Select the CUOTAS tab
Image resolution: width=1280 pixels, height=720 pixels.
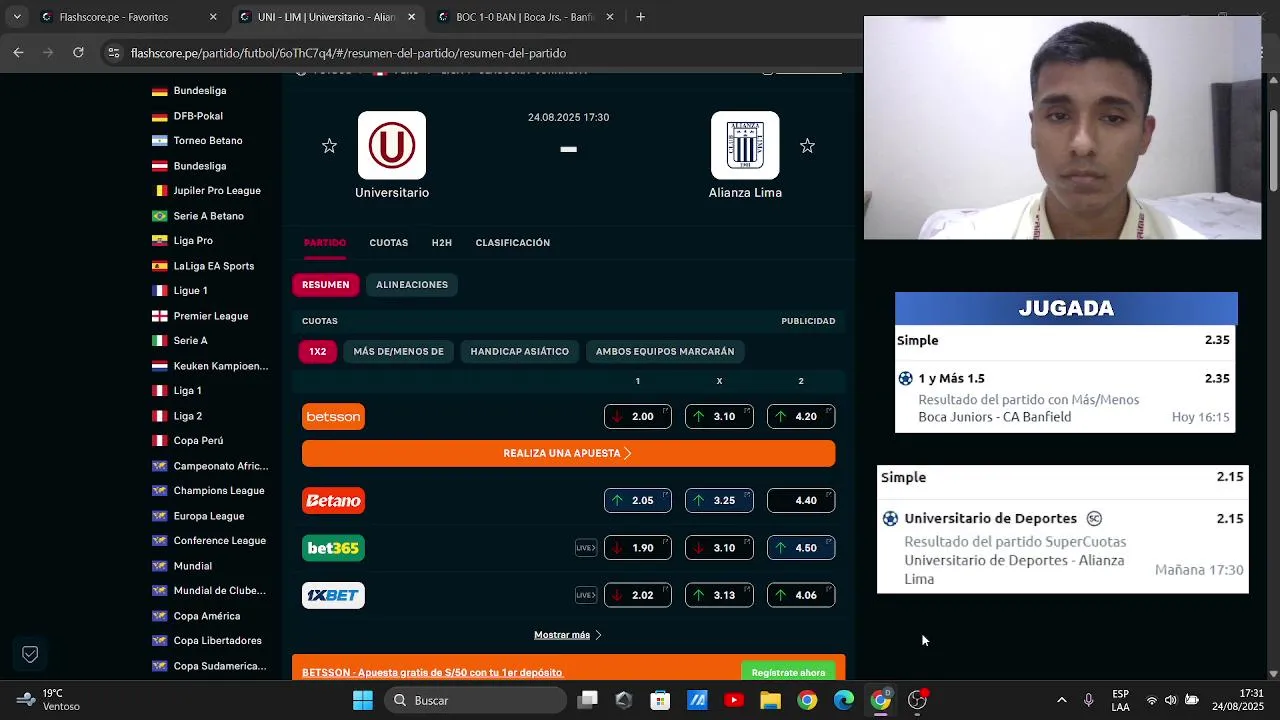(389, 243)
